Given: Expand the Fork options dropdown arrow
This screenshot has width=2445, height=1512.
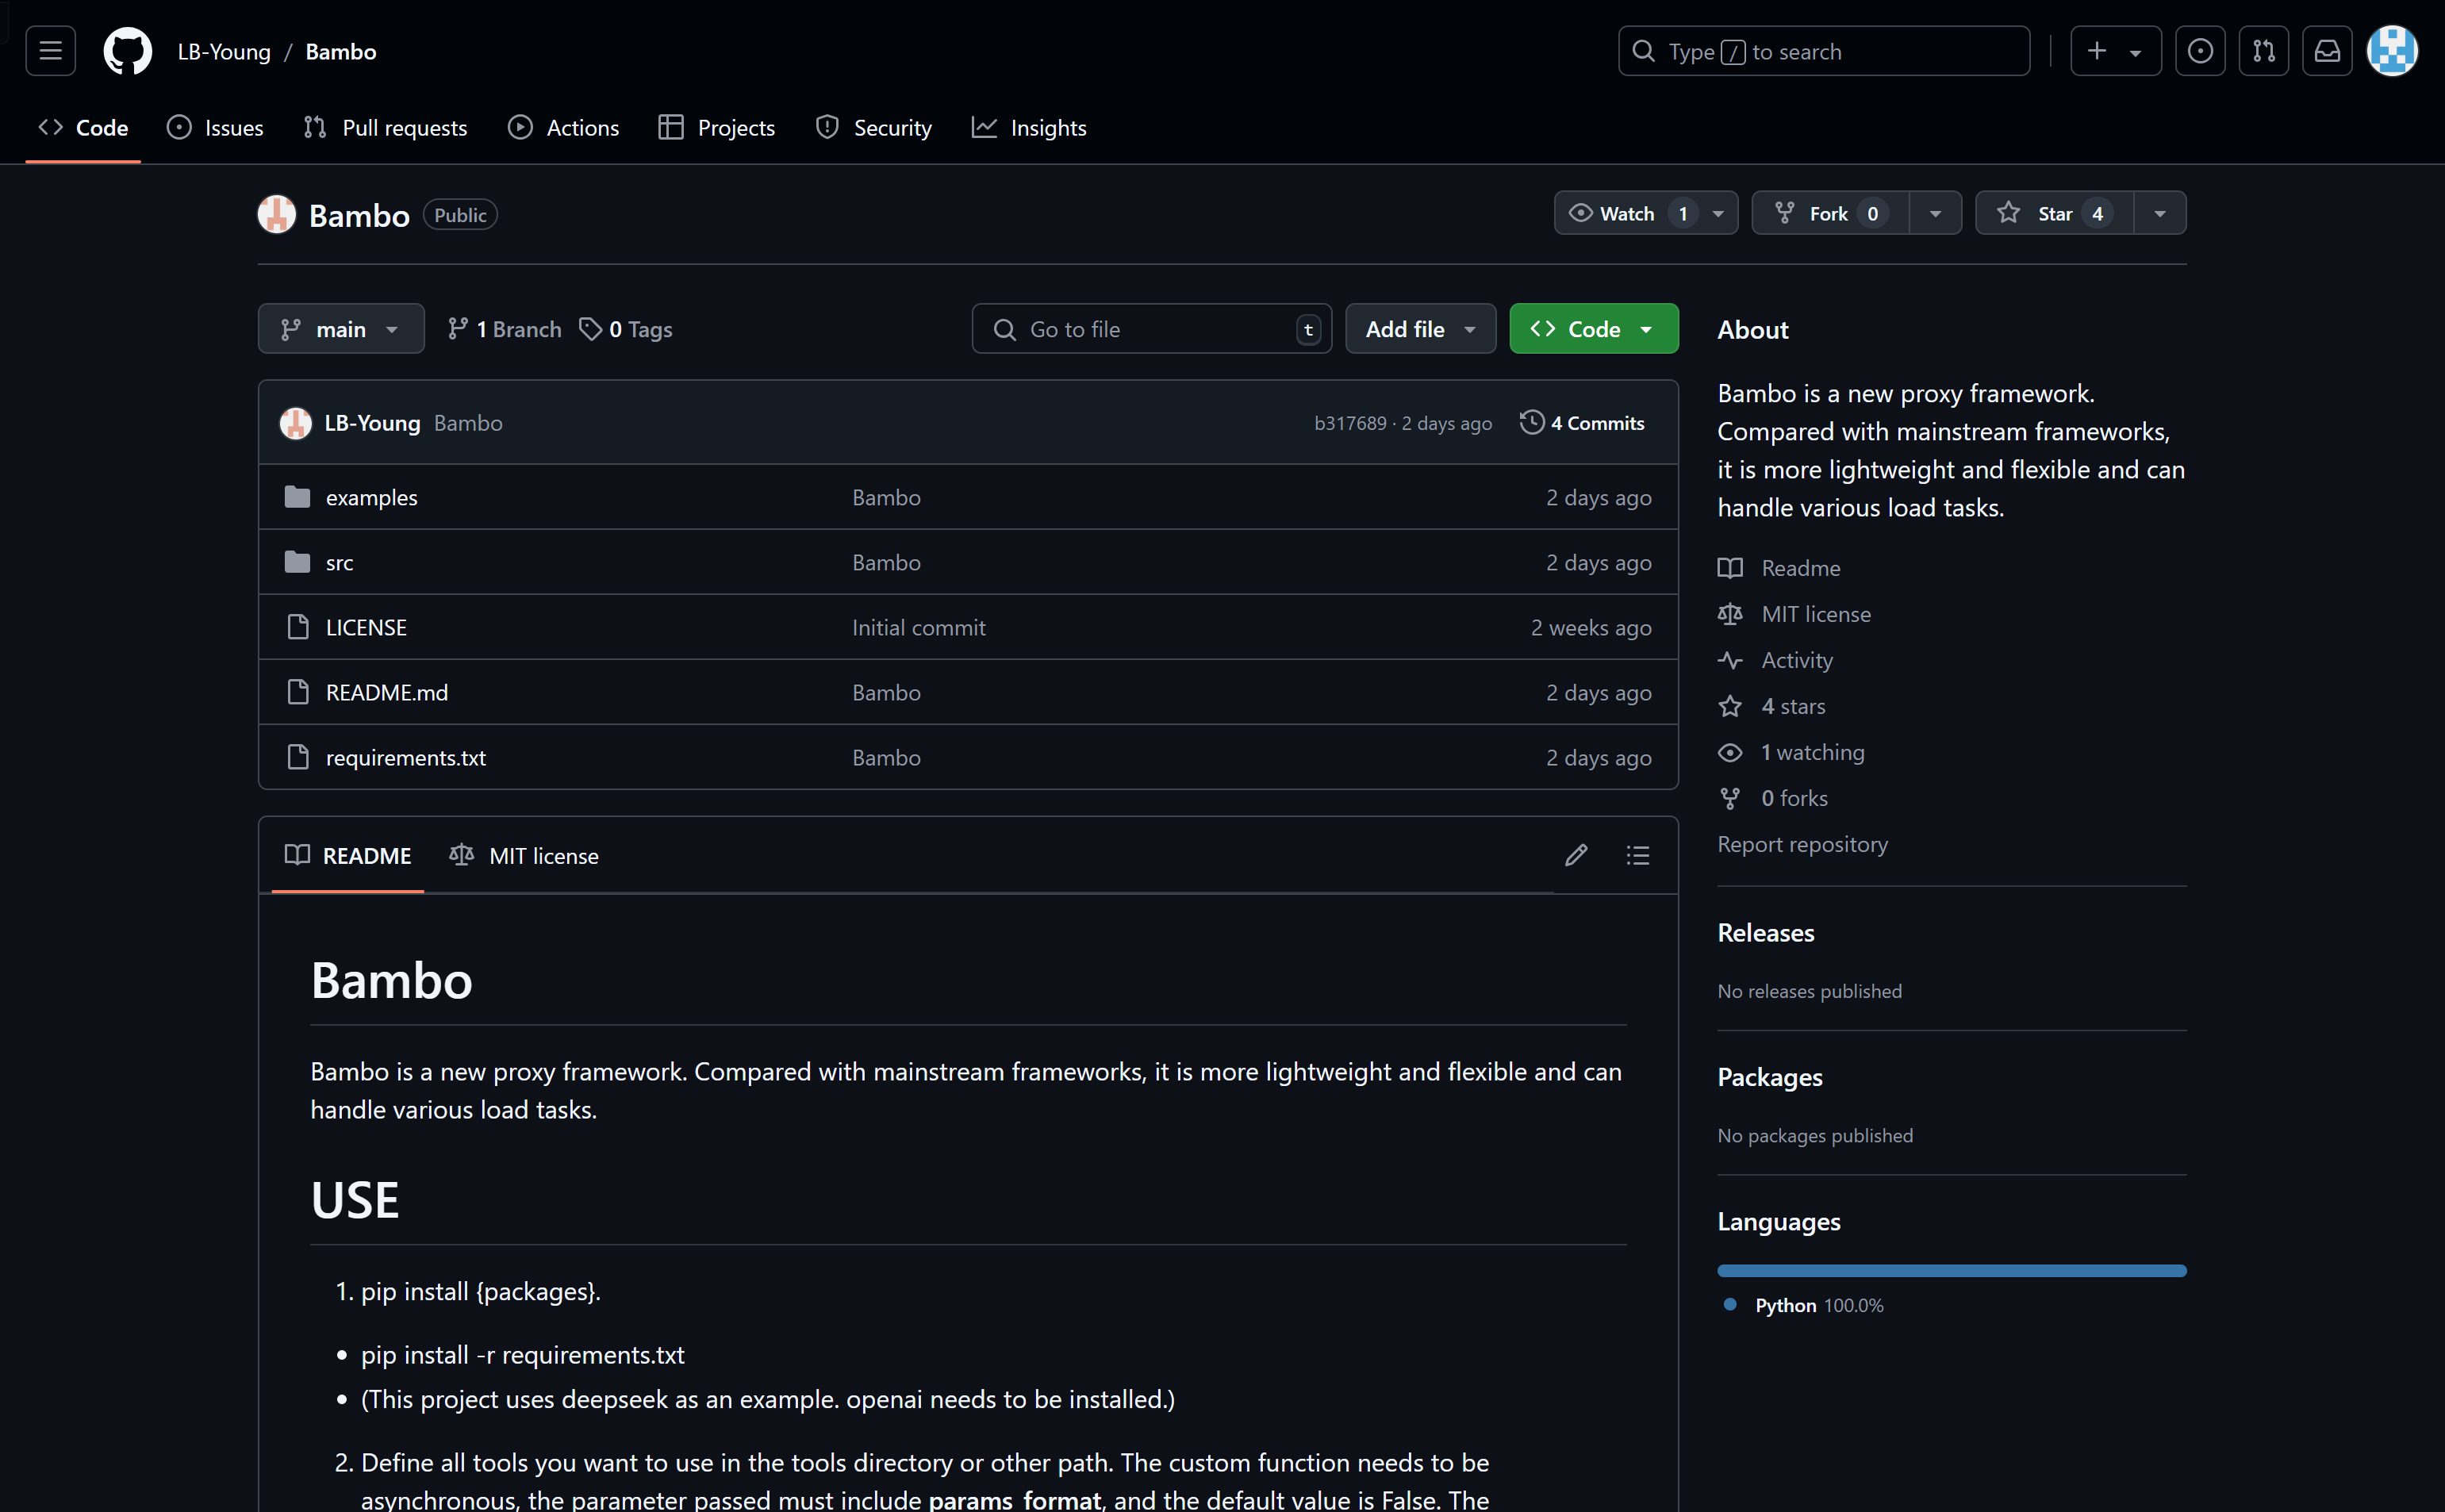Looking at the screenshot, I should point(1936,213).
